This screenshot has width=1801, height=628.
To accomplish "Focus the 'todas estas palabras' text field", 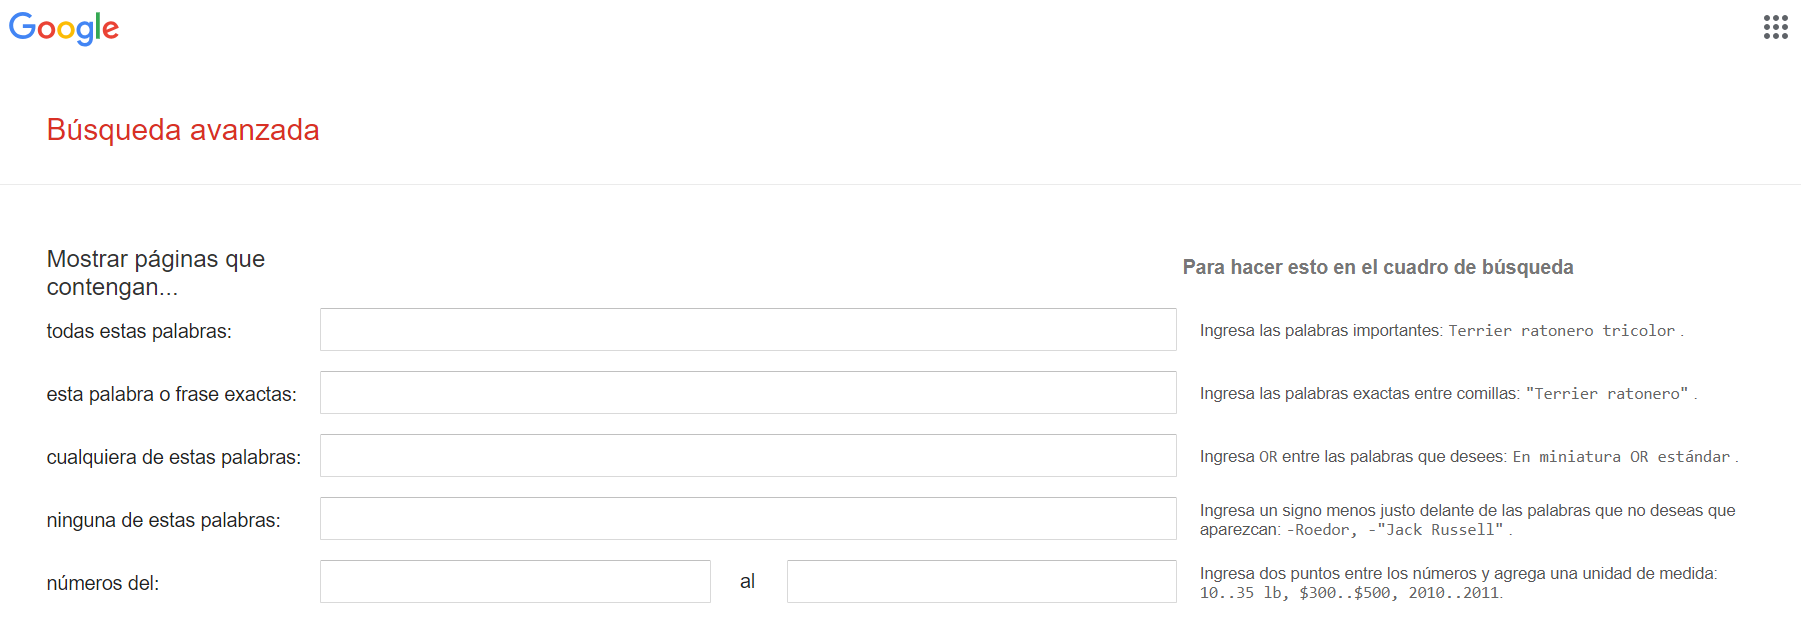I will tap(747, 330).
